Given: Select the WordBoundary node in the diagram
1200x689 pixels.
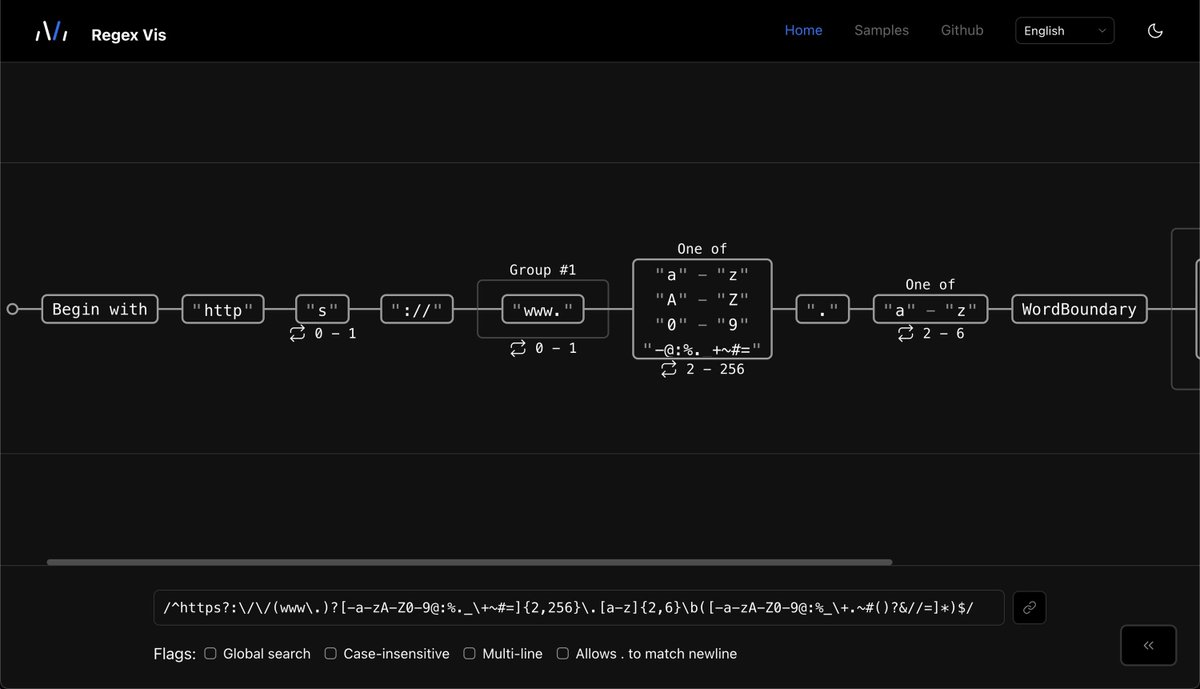Looking at the screenshot, I should [x=1079, y=309].
